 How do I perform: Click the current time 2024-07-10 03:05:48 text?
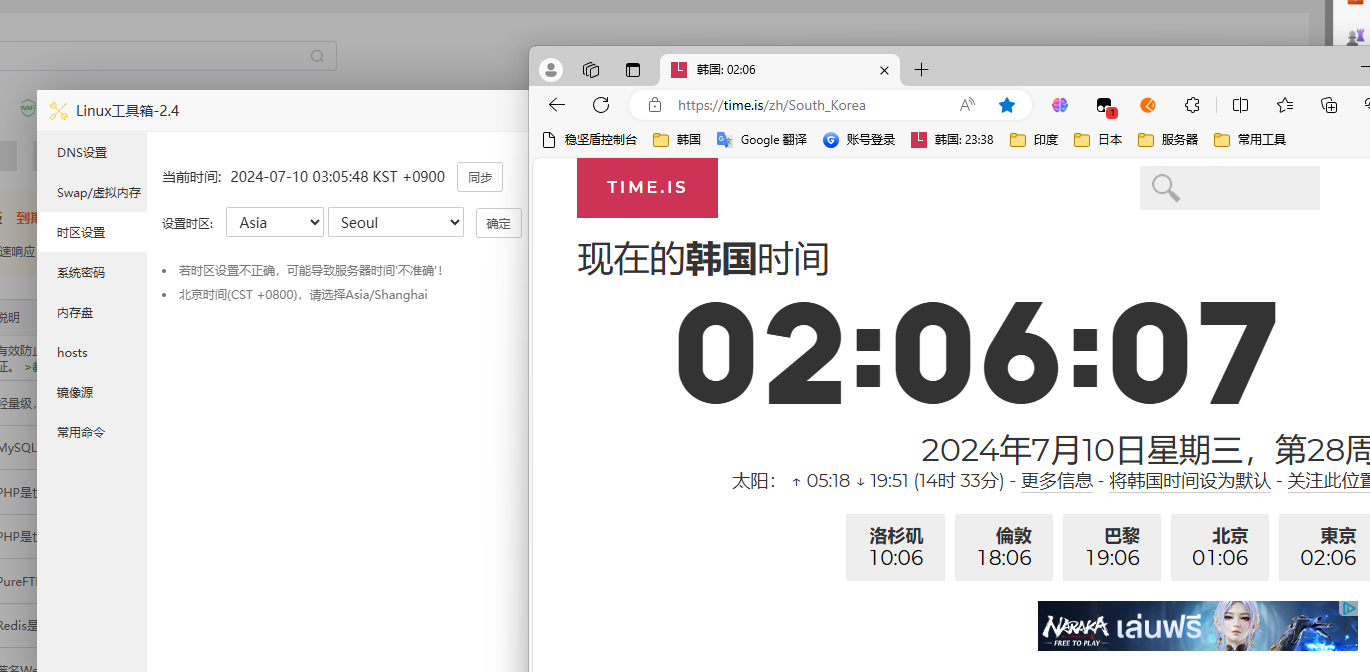(337, 177)
